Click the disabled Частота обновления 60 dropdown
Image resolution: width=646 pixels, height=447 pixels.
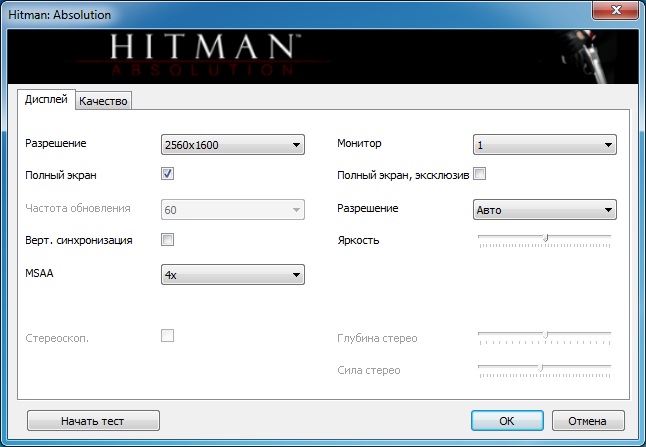click(233, 210)
